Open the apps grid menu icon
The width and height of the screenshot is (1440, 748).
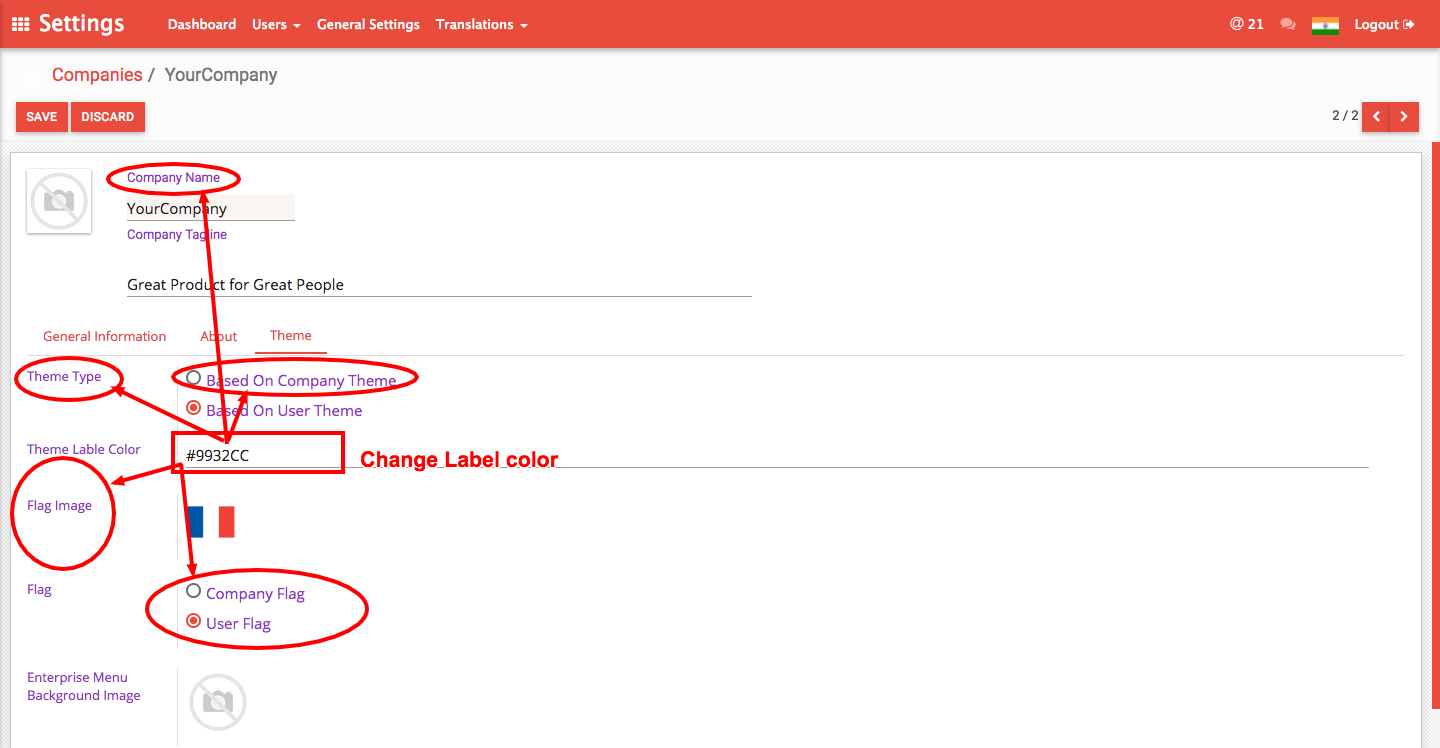point(20,24)
